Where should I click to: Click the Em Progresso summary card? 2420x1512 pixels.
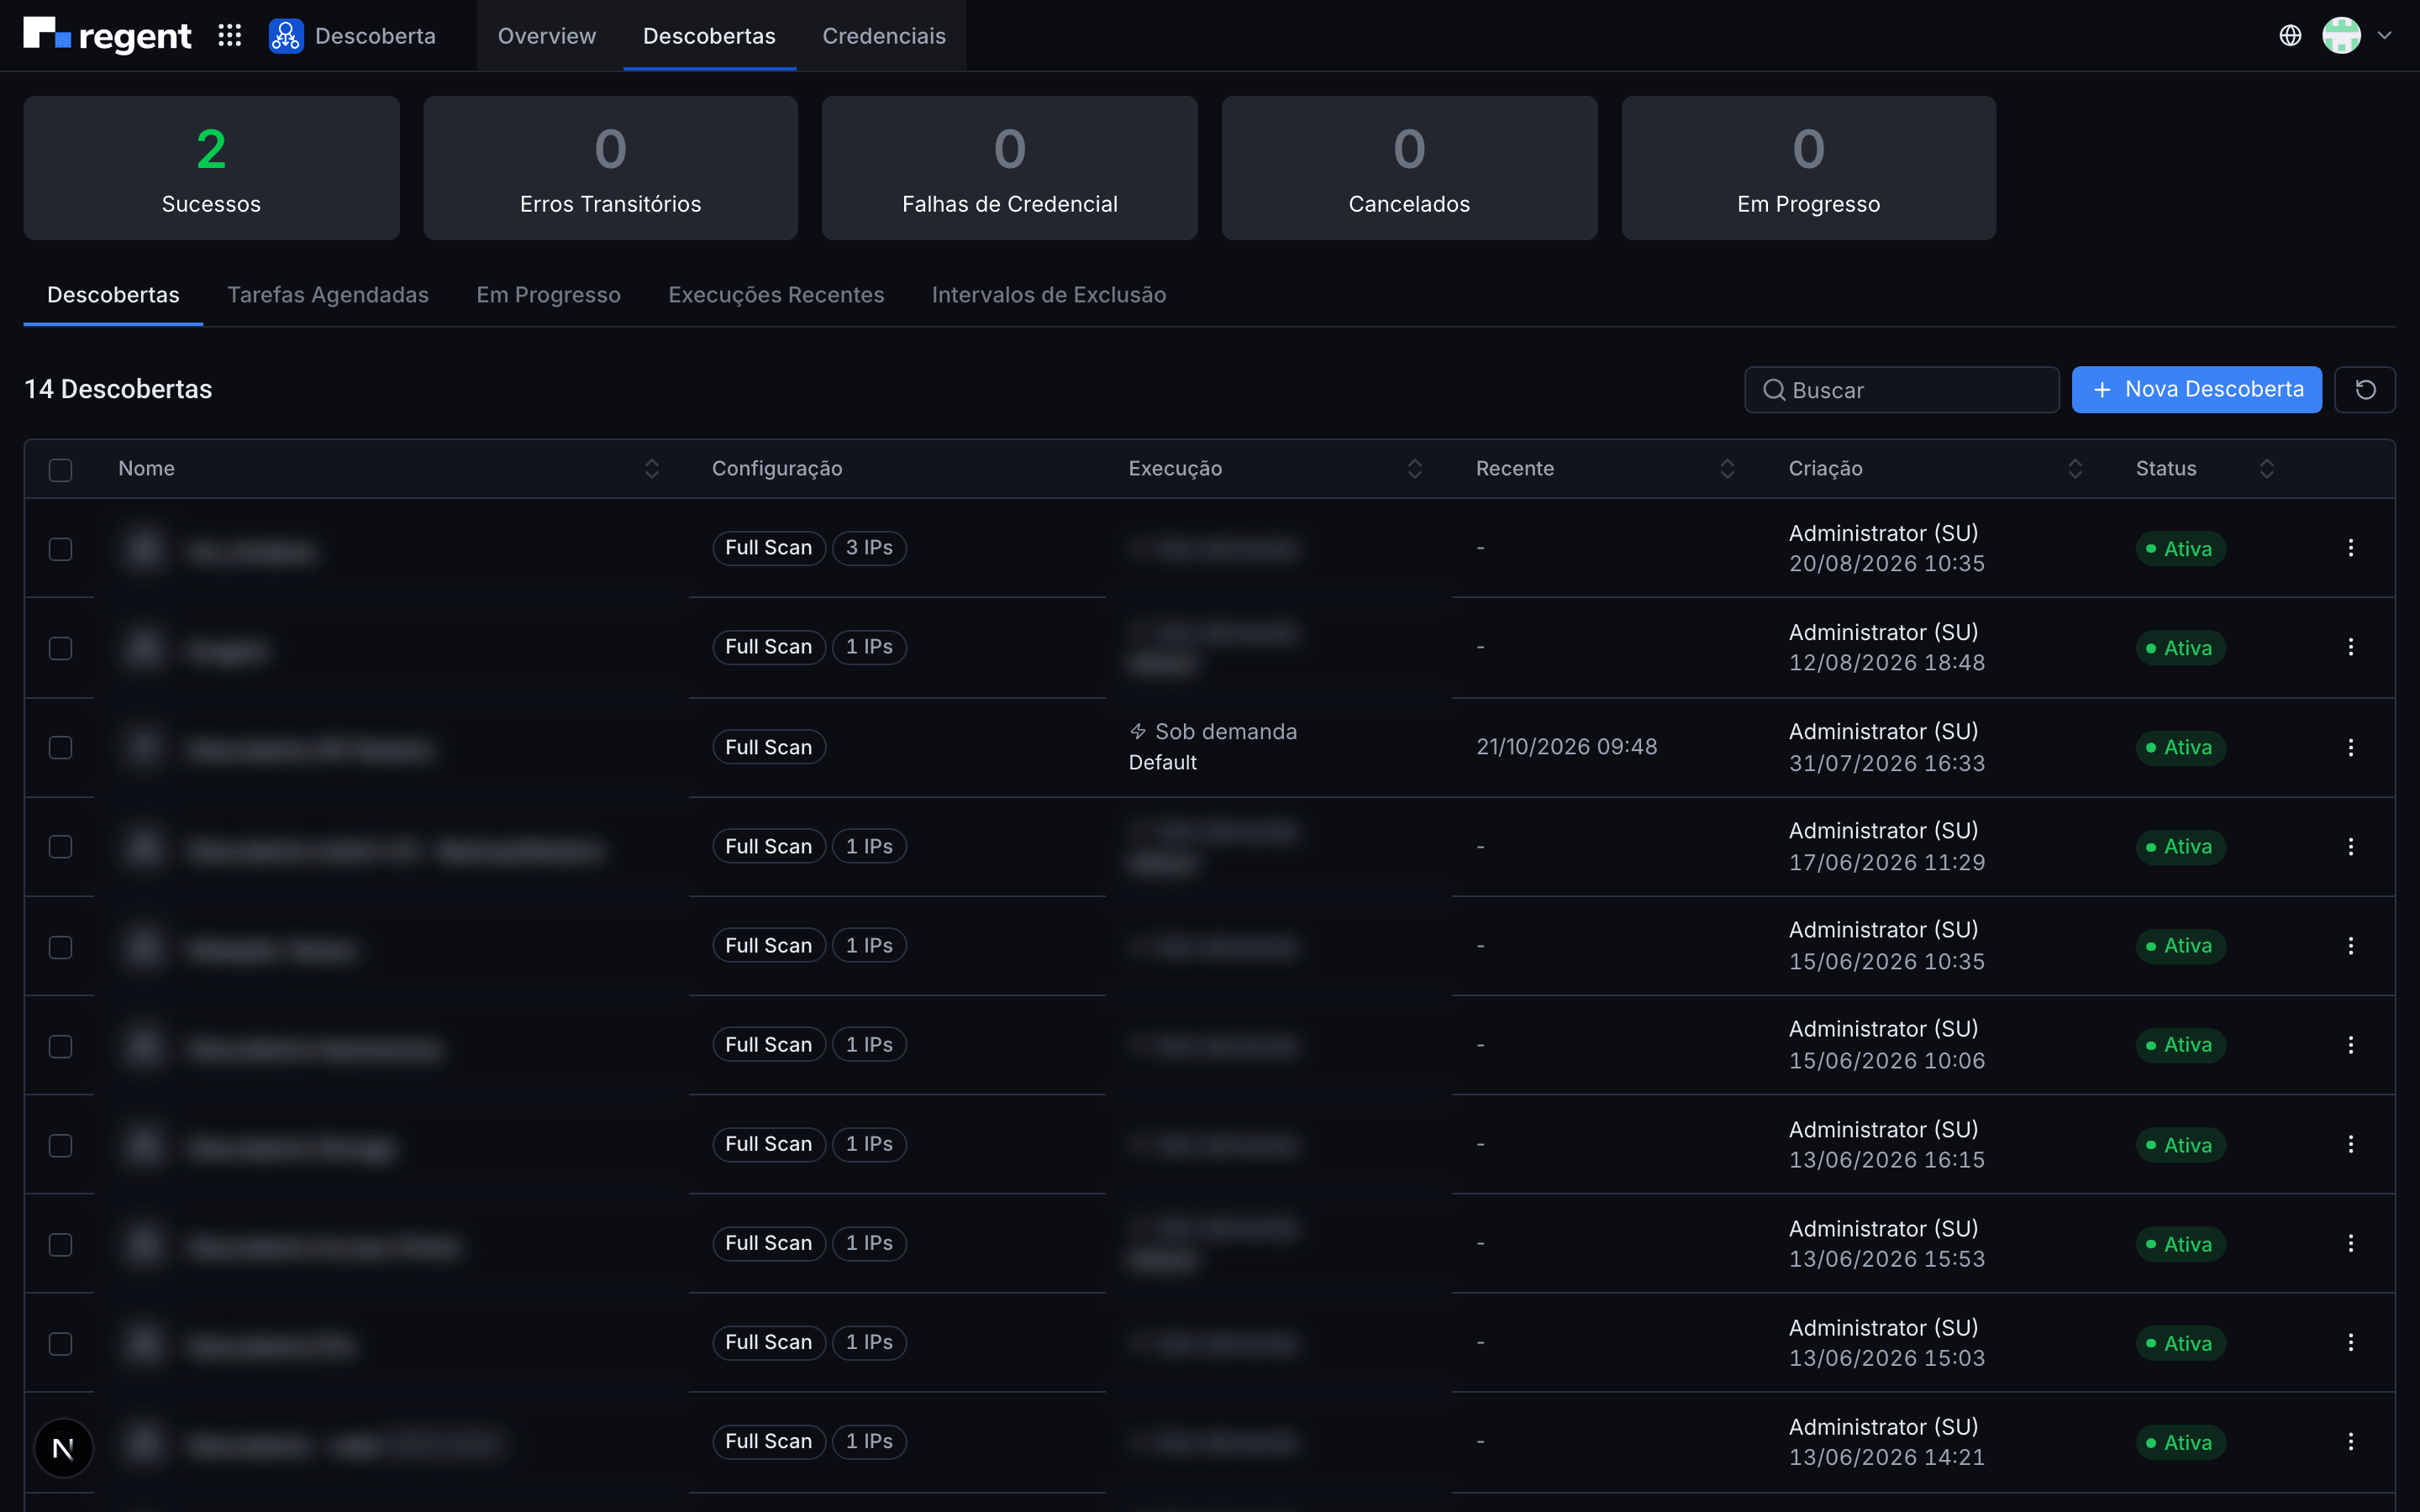coord(1808,168)
